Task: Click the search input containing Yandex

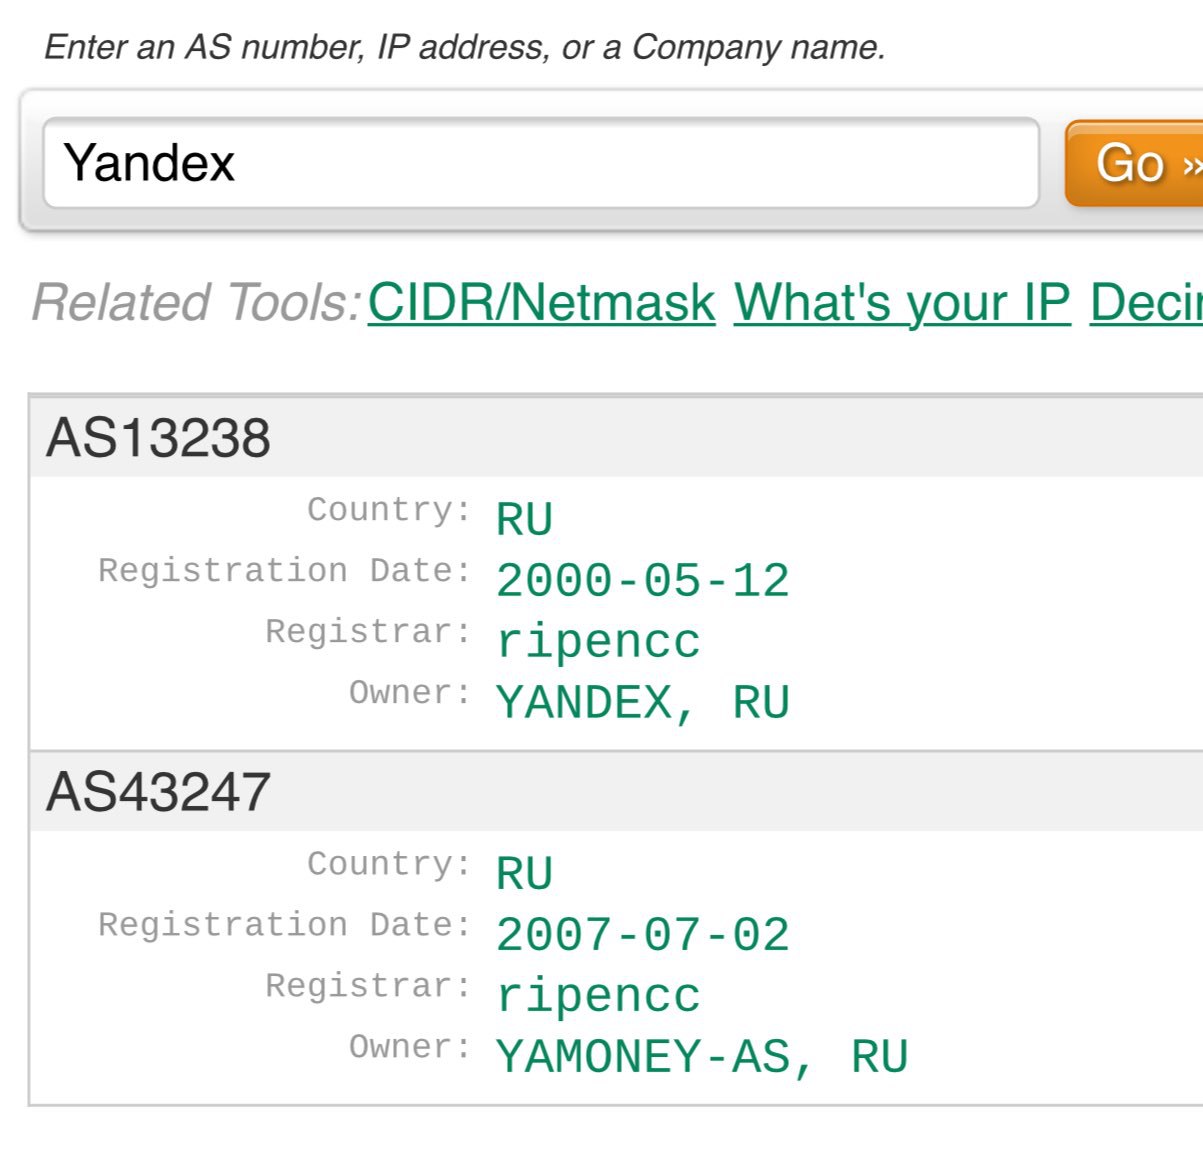Action: 541,163
